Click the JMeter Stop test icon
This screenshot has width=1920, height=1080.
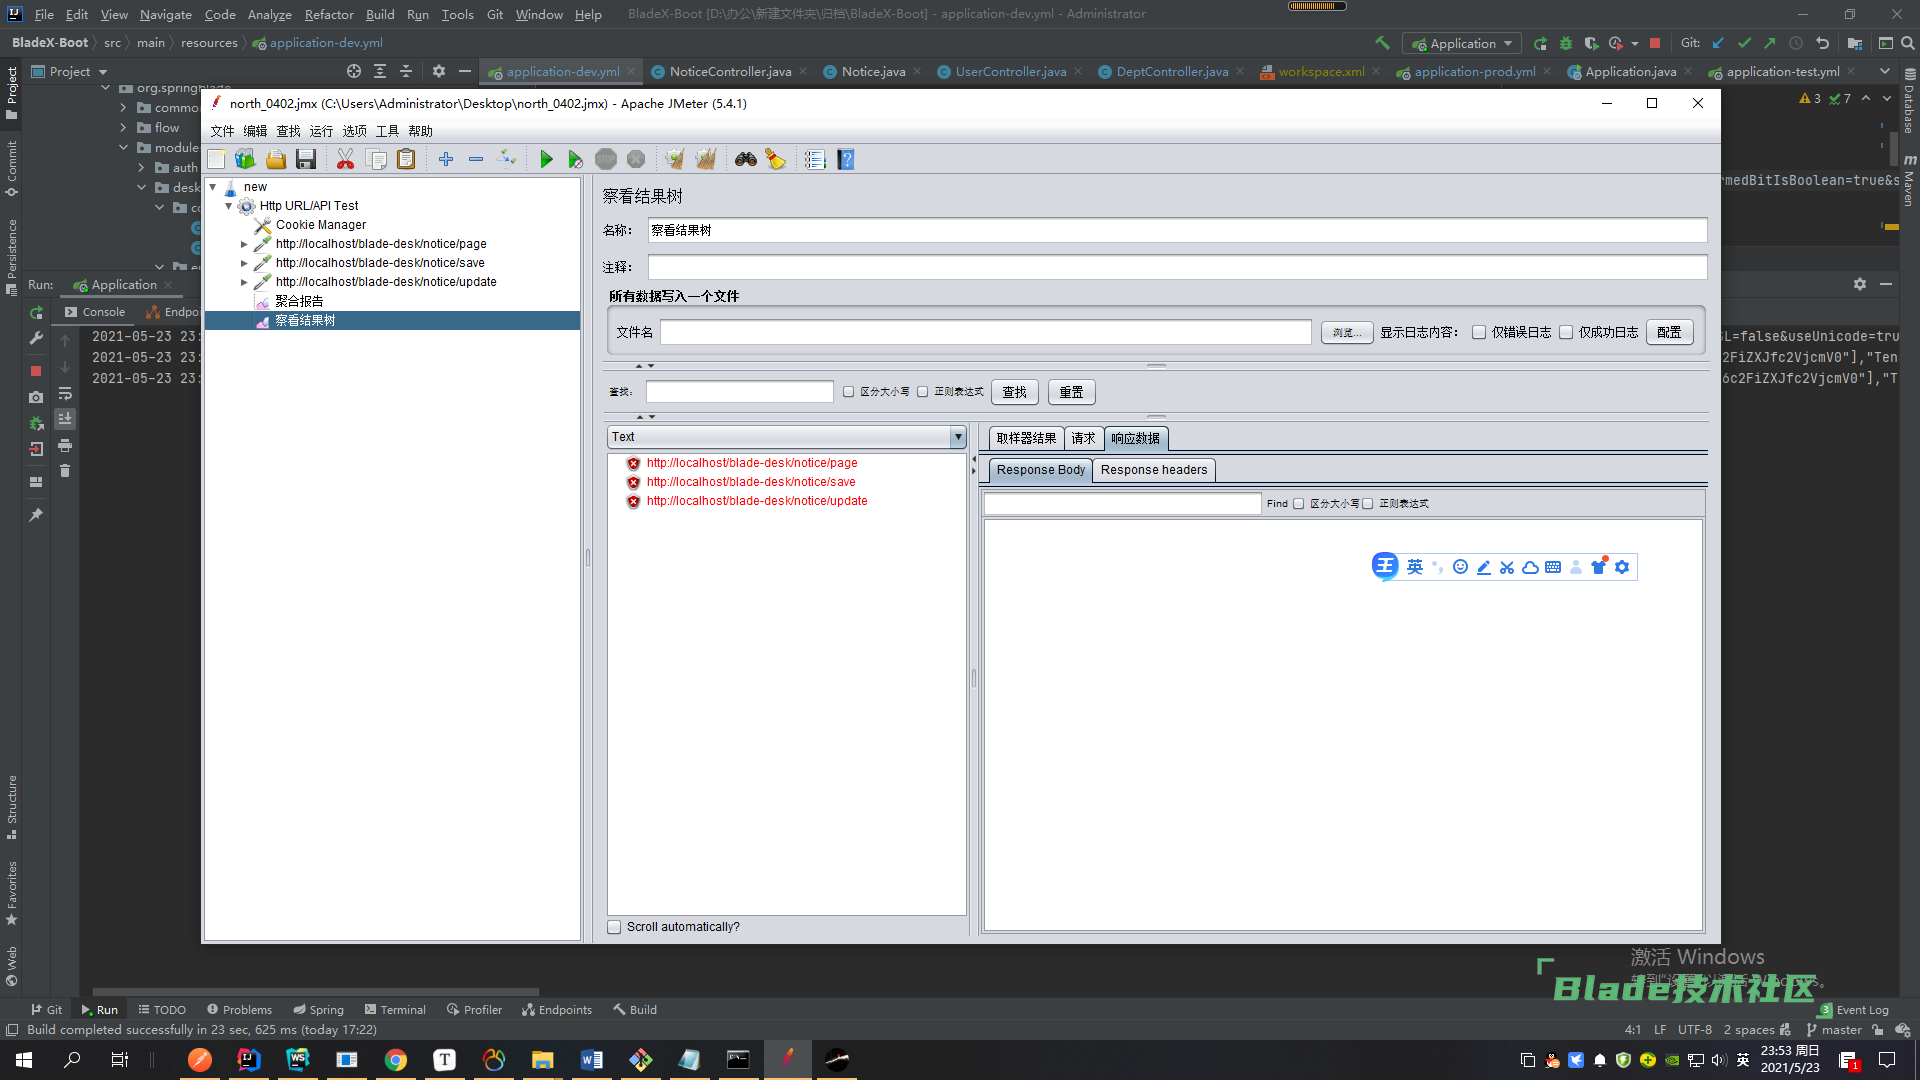point(606,159)
